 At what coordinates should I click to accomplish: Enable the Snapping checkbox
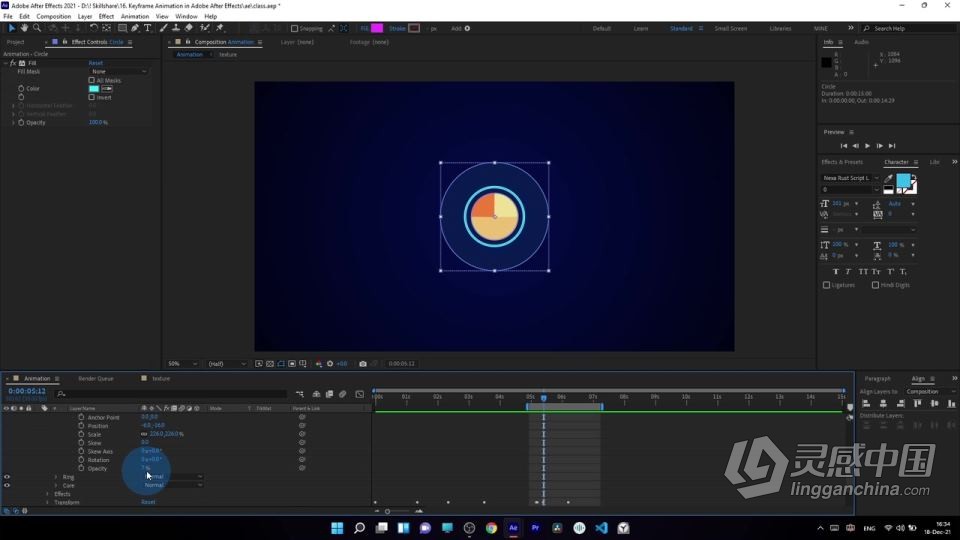(294, 29)
